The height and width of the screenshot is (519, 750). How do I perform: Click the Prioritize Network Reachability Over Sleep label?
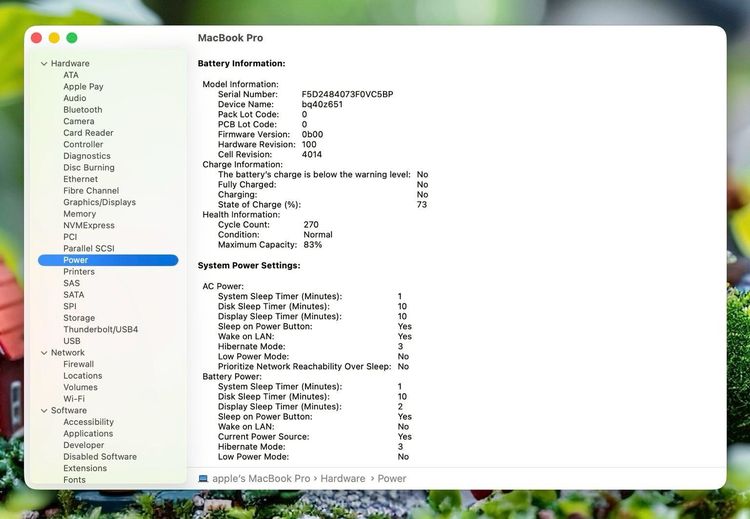pyautogui.click(x=304, y=366)
